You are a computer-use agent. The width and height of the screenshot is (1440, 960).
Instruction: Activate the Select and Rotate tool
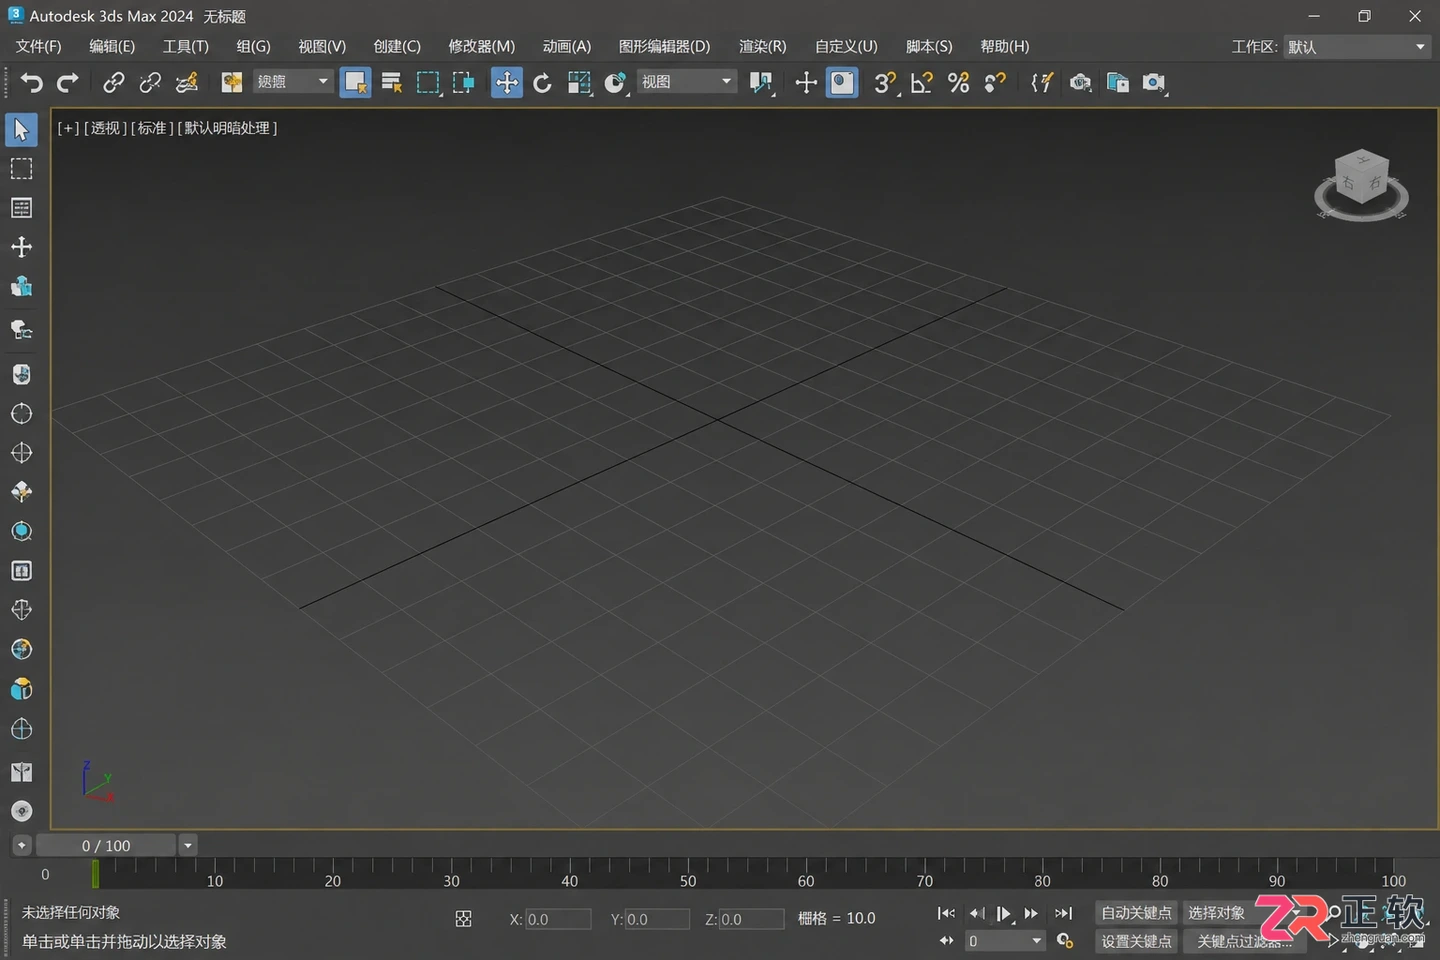pyautogui.click(x=542, y=83)
